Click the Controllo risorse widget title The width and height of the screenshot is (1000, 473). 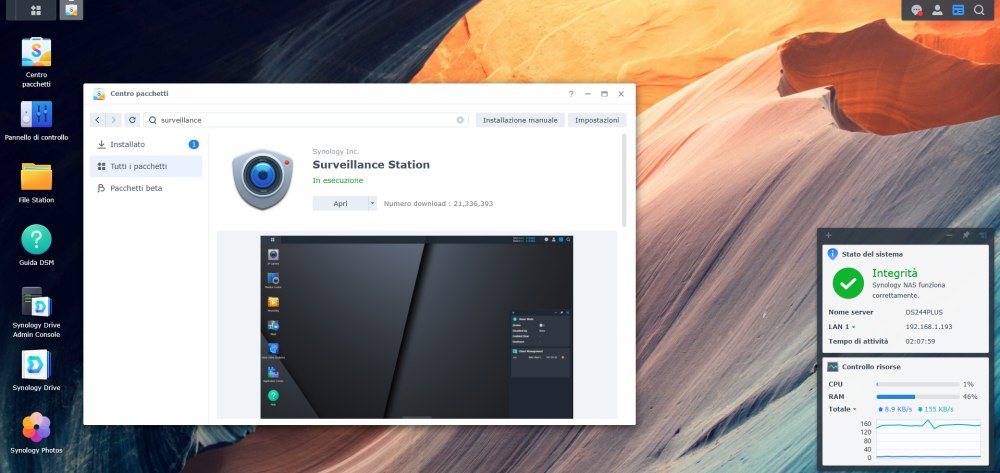tap(871, 367)
